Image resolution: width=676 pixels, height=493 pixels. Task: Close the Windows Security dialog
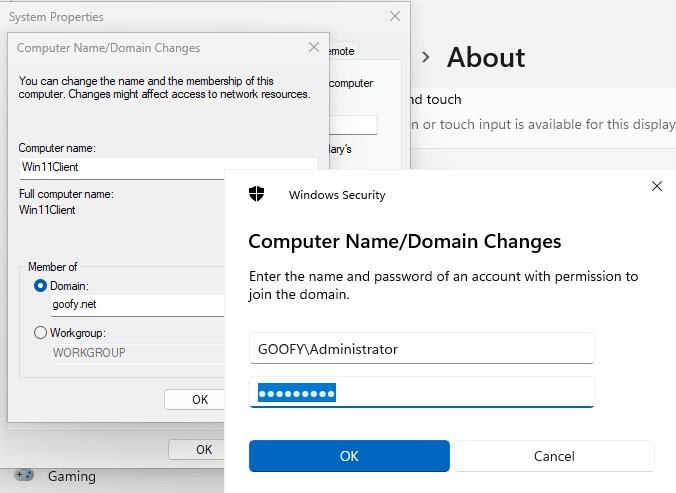(x=657, y=186)
